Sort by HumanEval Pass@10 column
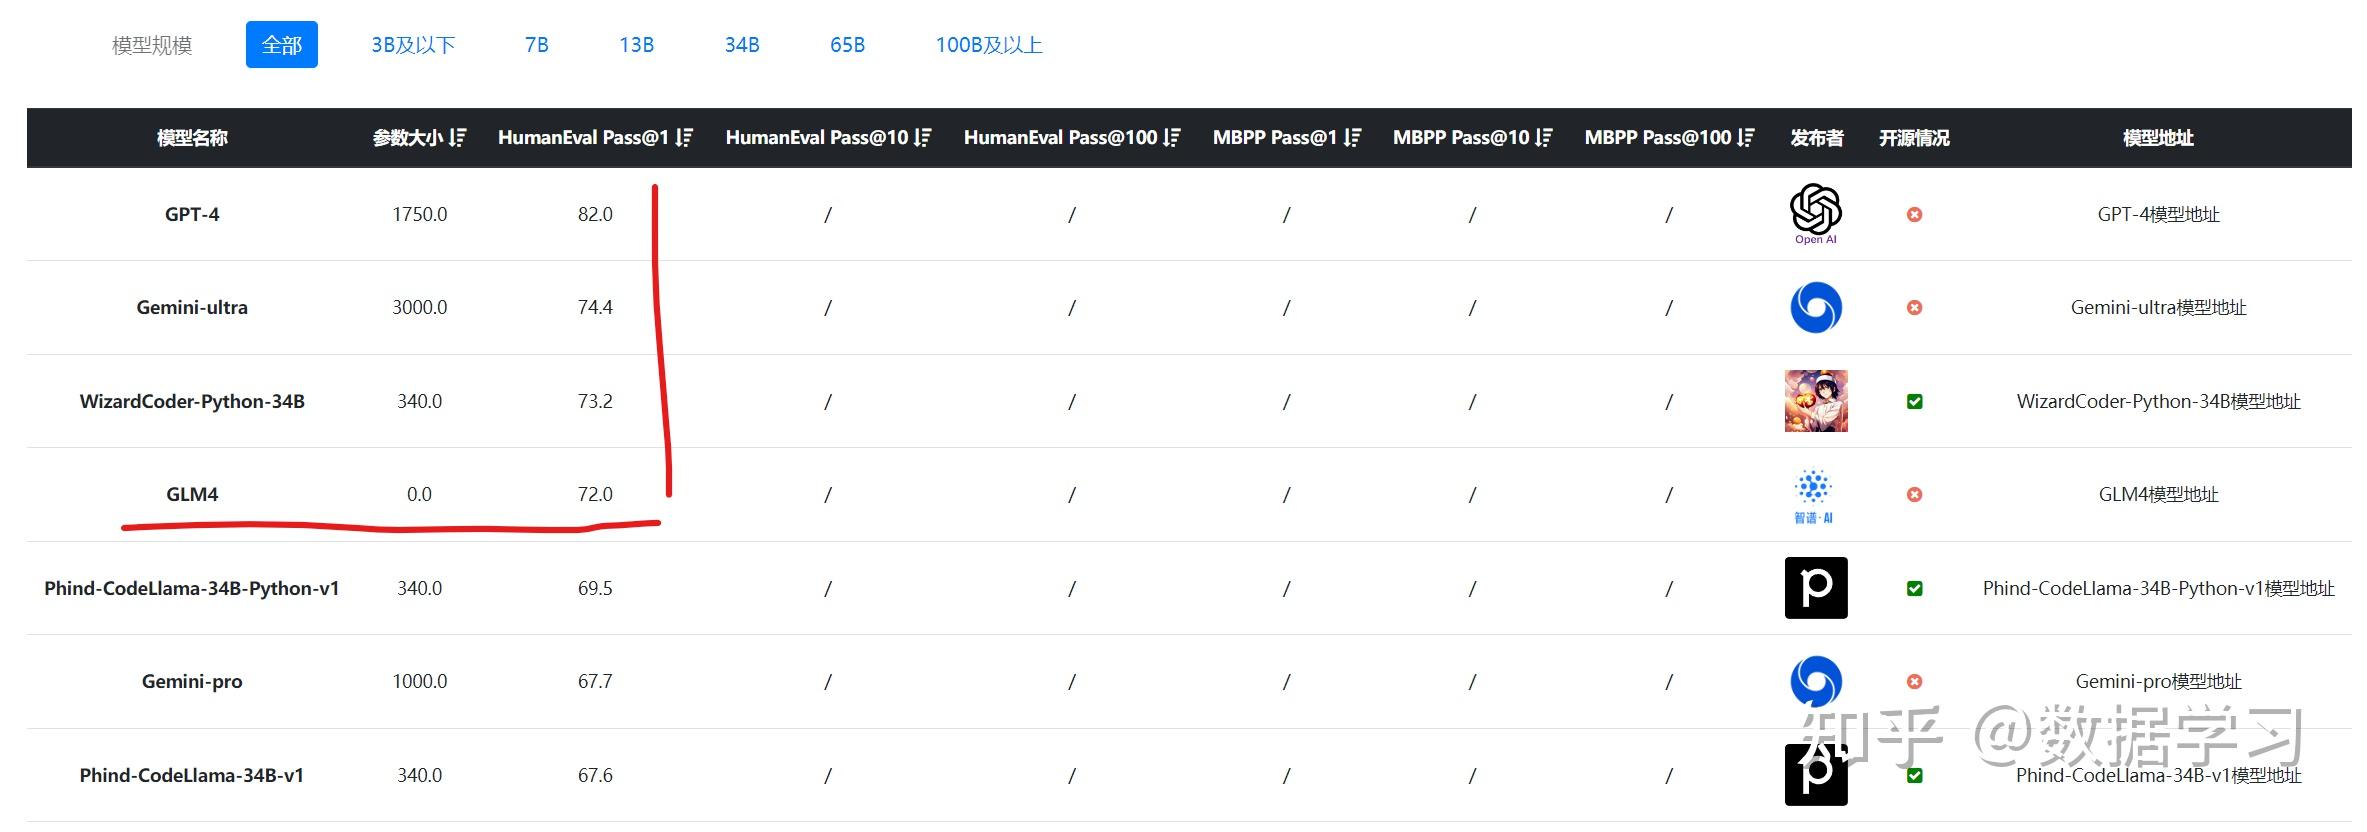The height and width of the screenshot is (832, 2367). 923,138
